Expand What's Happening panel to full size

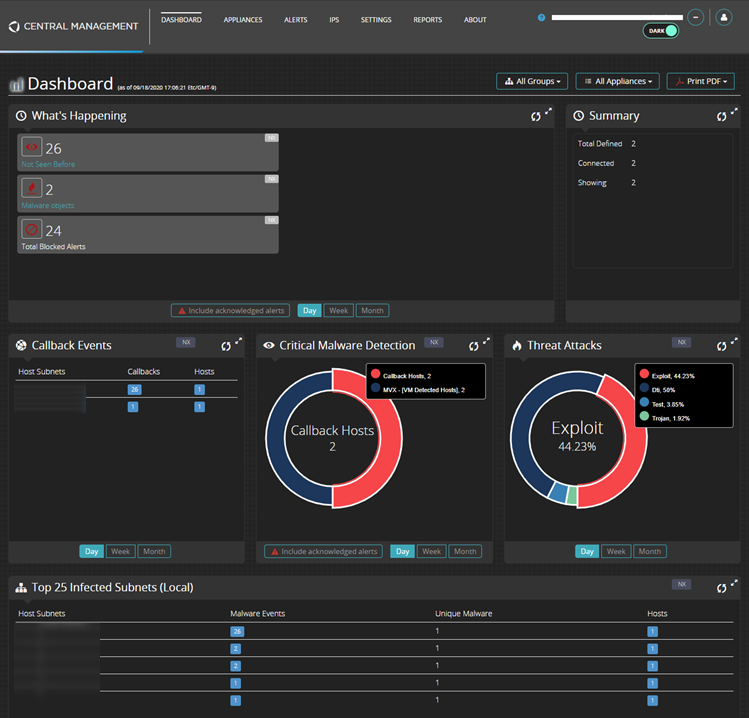click(x=548, y=111)
